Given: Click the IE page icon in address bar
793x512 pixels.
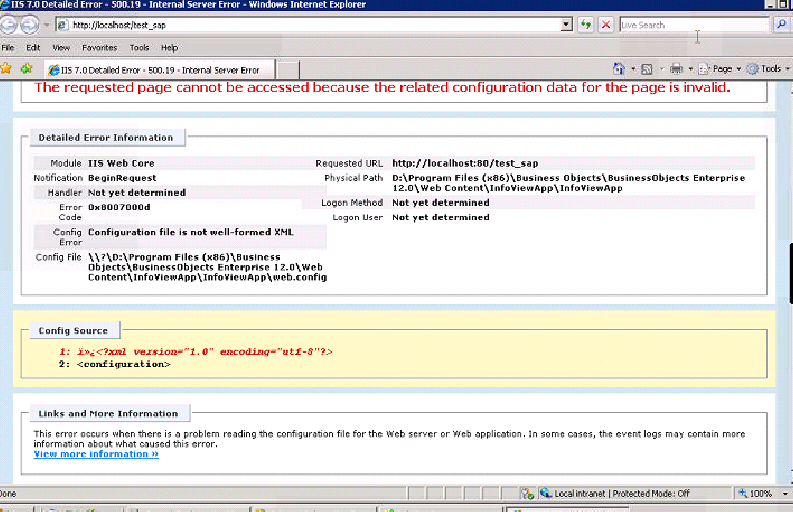Looking at the screenshot, I should point(63,24).
